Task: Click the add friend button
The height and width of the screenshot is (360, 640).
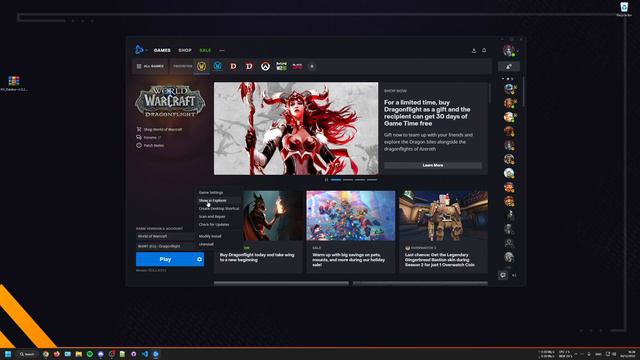Action: tap(509, 66)
